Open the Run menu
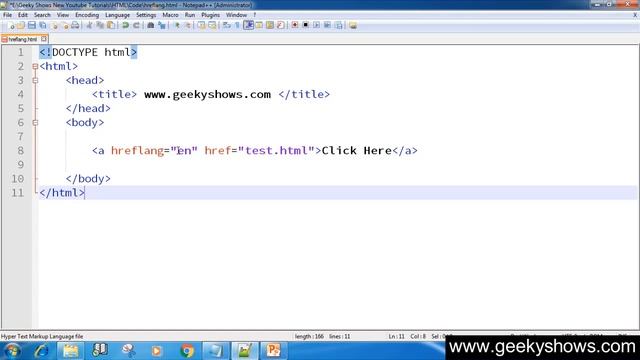The image size is (640, 360). (x=190, y=15)
